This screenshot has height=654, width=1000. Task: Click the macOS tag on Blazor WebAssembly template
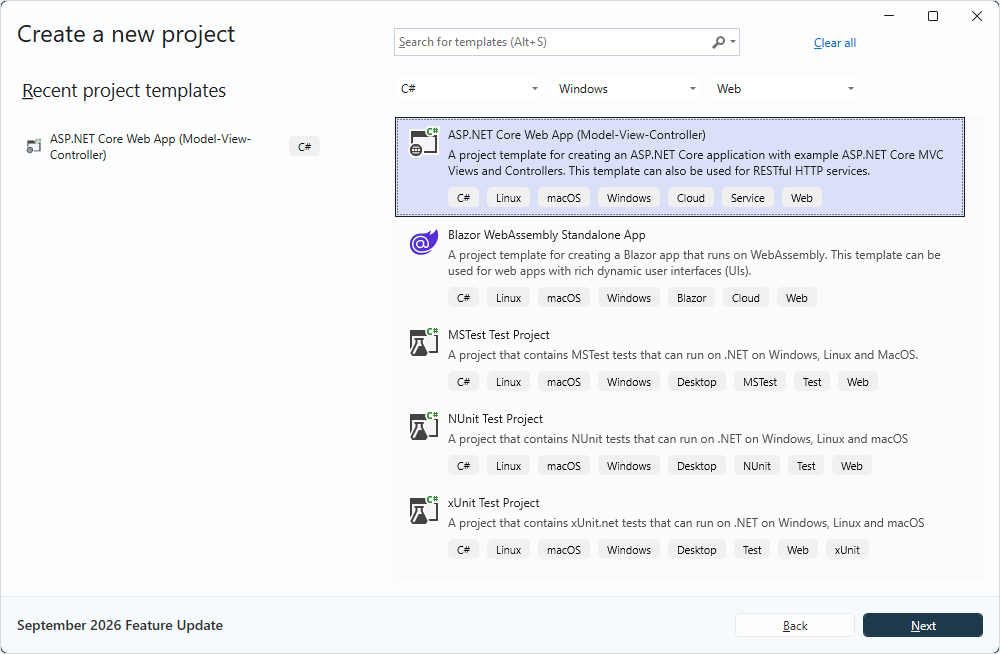(x=564, y=298)
